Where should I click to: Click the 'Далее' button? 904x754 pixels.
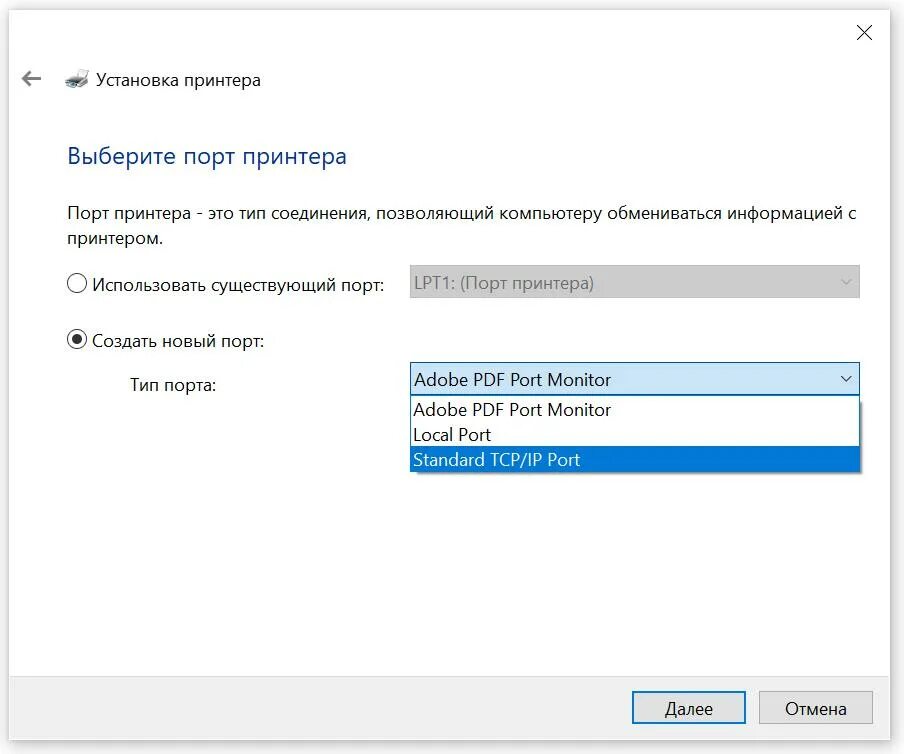tap(688, 707)
